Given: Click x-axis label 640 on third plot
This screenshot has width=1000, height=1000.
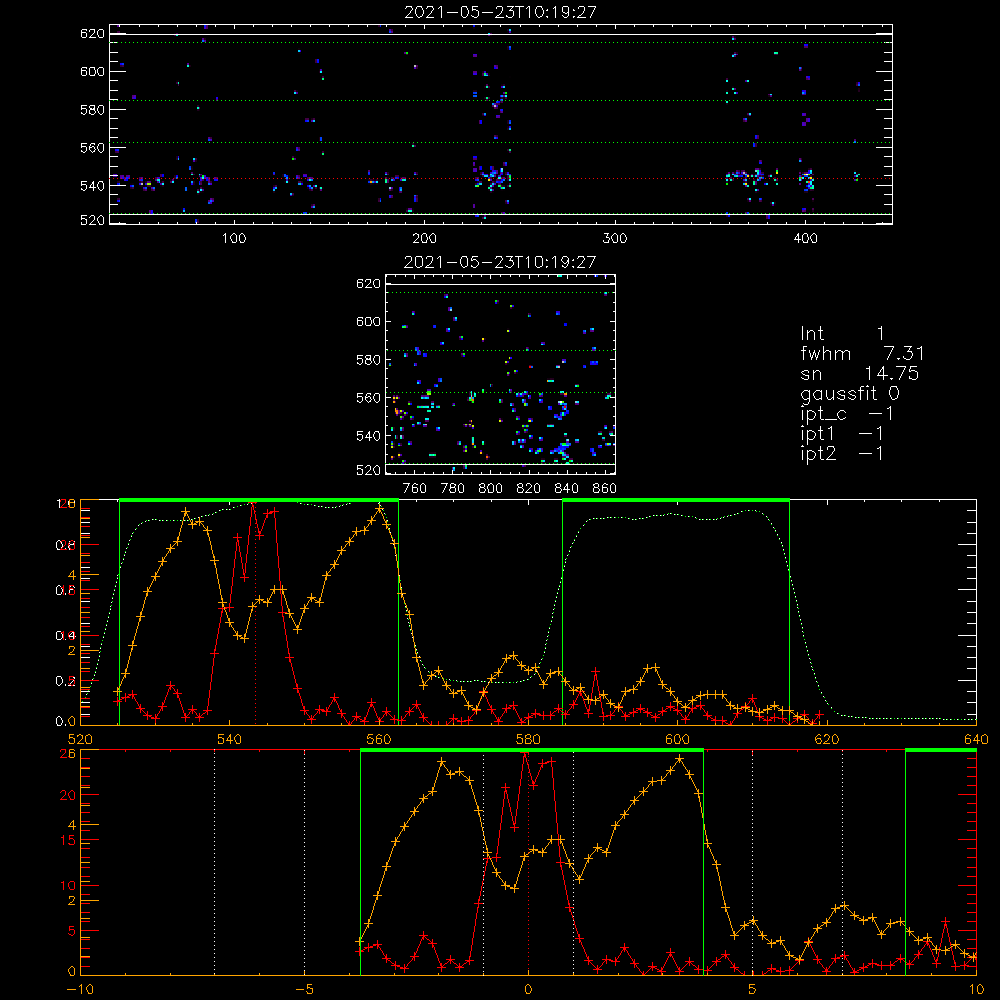Looking at the screenshot, I should [976, 739].
